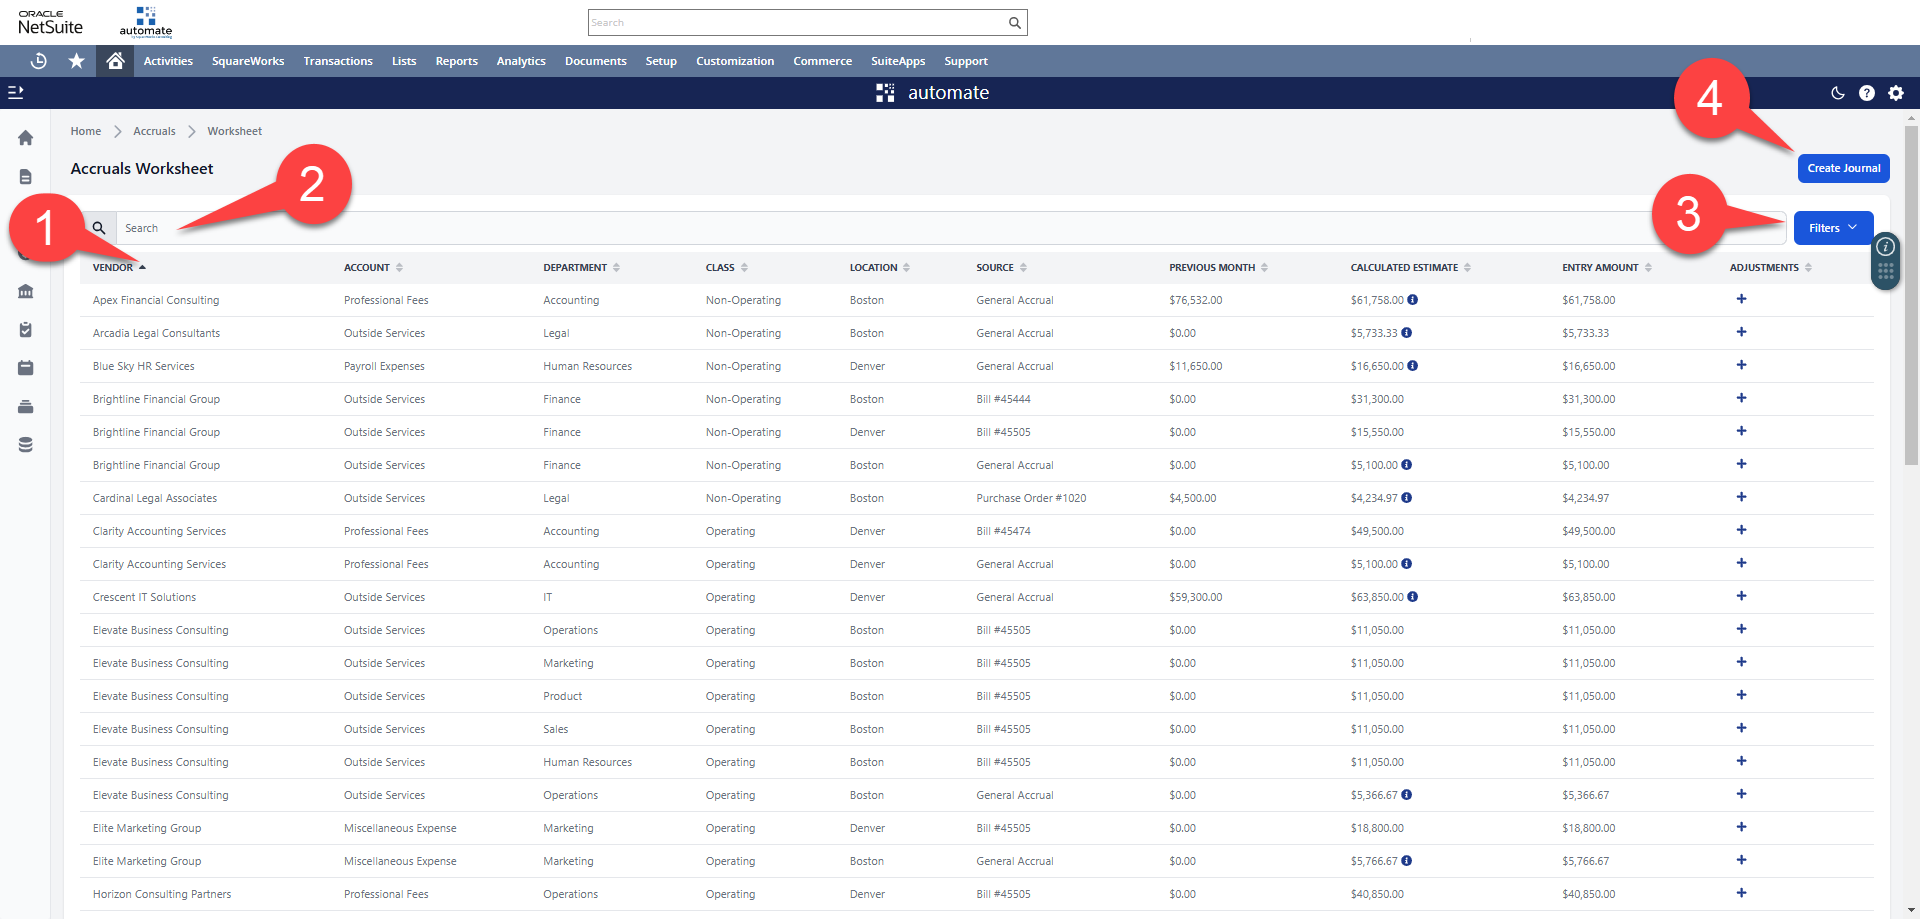Toggle dark mode moon icon
This screenshot has width=1920, height=919.
[1837, 93]
